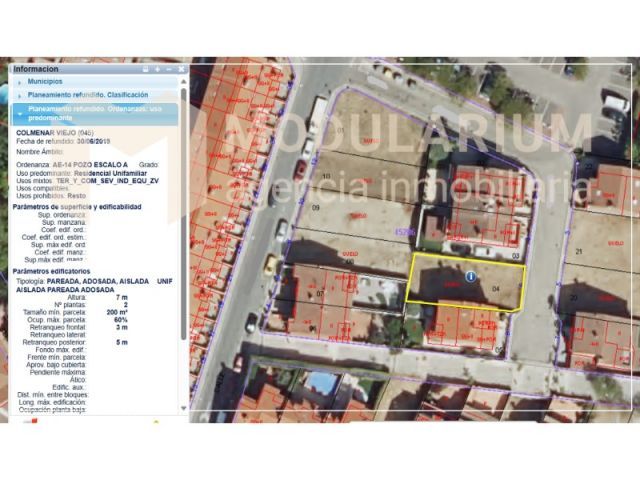Click parcel label 07 on the map
The height and width of the screenshot is (480, 640).
(x=320, y=293)
